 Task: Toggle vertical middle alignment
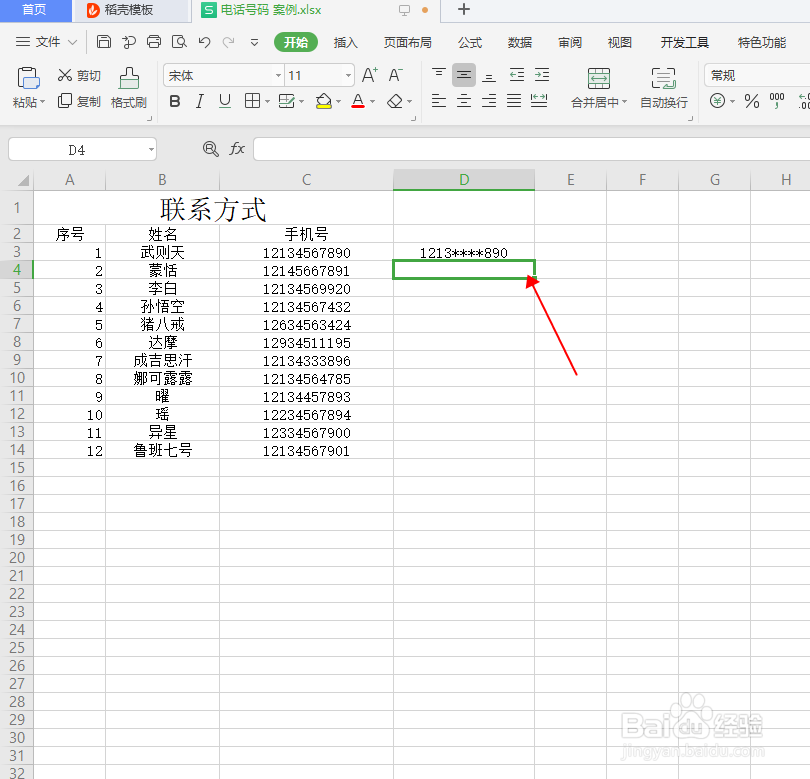point(464,75)
